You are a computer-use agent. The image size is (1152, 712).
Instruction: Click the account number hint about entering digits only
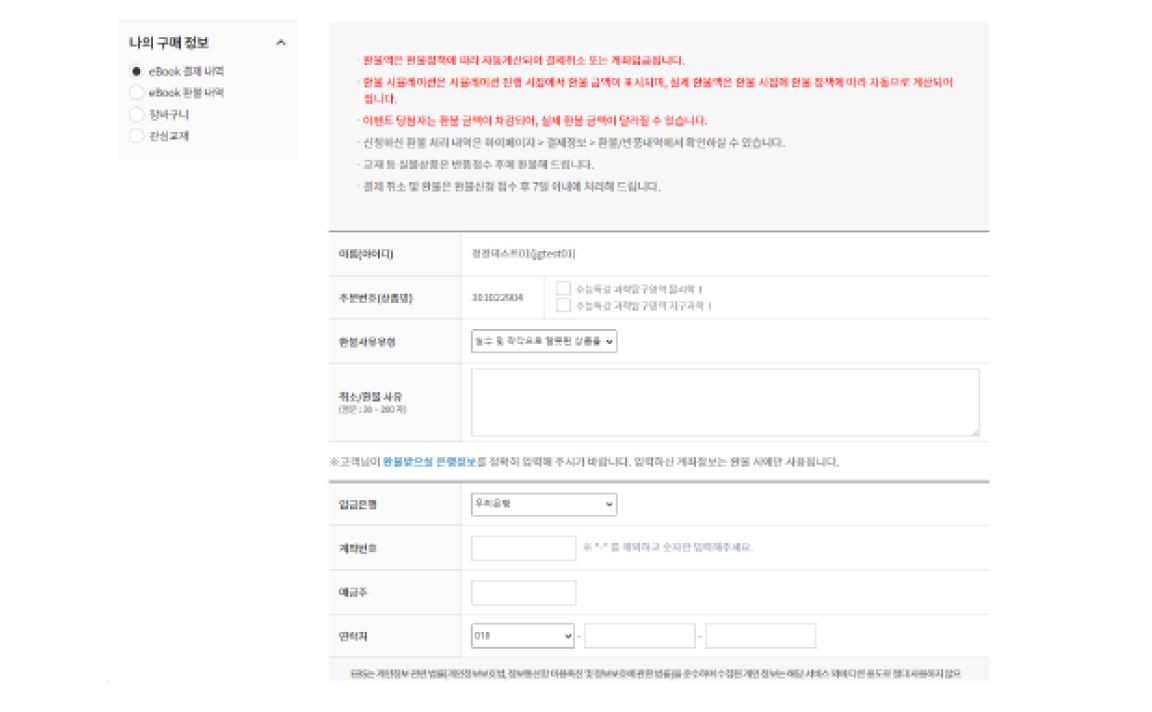668,547
